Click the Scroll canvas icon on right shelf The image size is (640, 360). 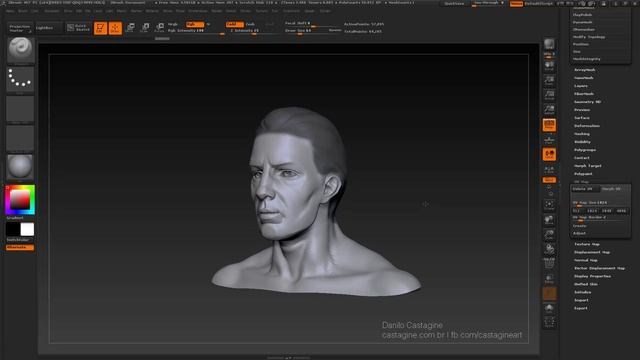coord(549,66)
